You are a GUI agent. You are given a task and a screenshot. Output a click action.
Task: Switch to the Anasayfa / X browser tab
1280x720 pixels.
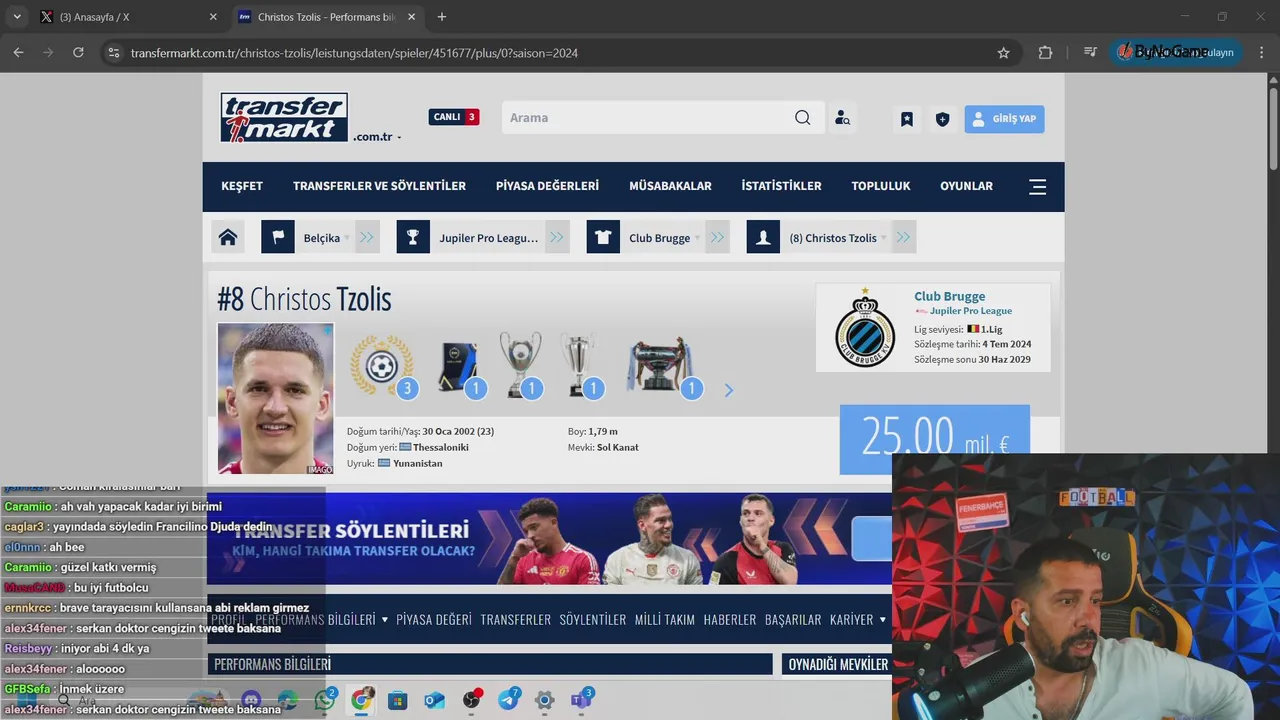tap(128, 17)
